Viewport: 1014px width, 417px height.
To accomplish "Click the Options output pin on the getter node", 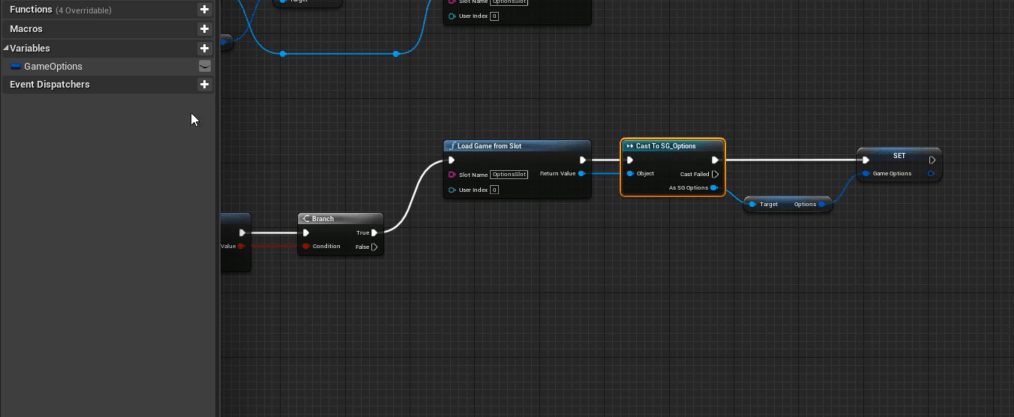I will coord(821,204).
